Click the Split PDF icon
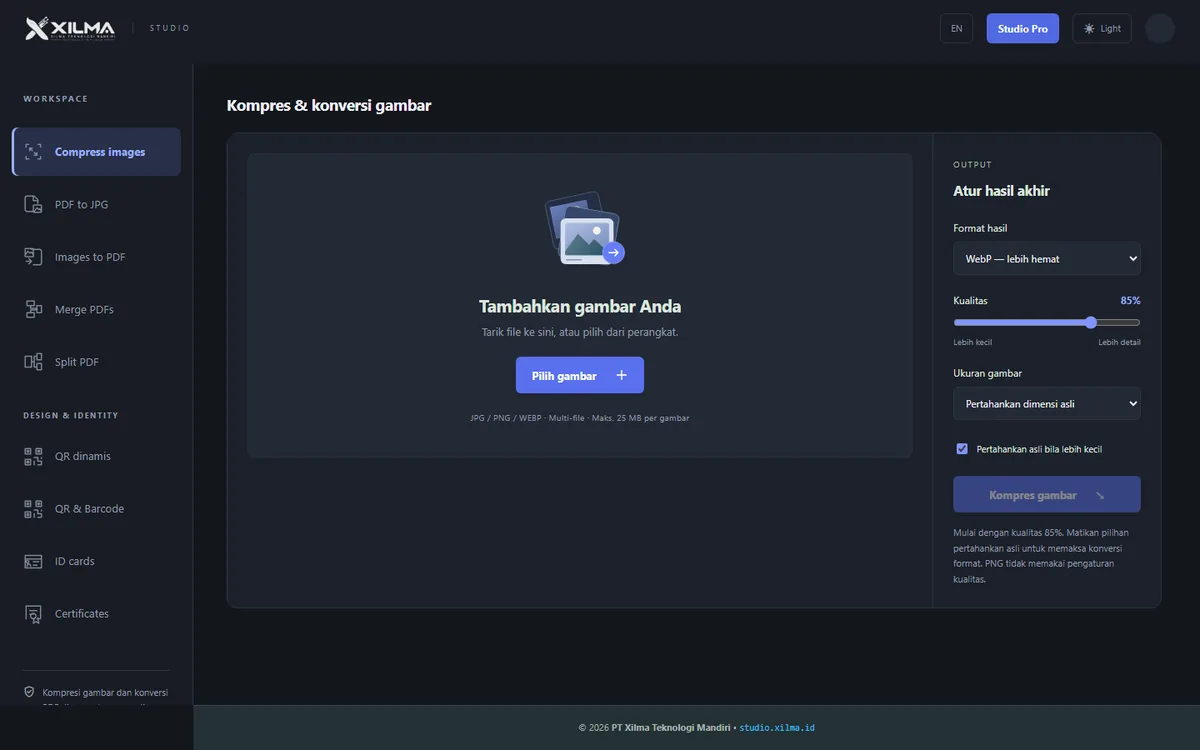 click(33, 362)
